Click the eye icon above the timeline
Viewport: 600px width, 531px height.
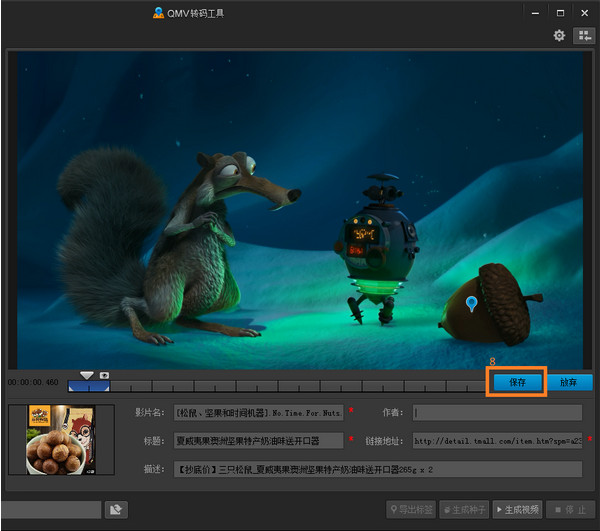pyautogui.click(x=104, y=375)
